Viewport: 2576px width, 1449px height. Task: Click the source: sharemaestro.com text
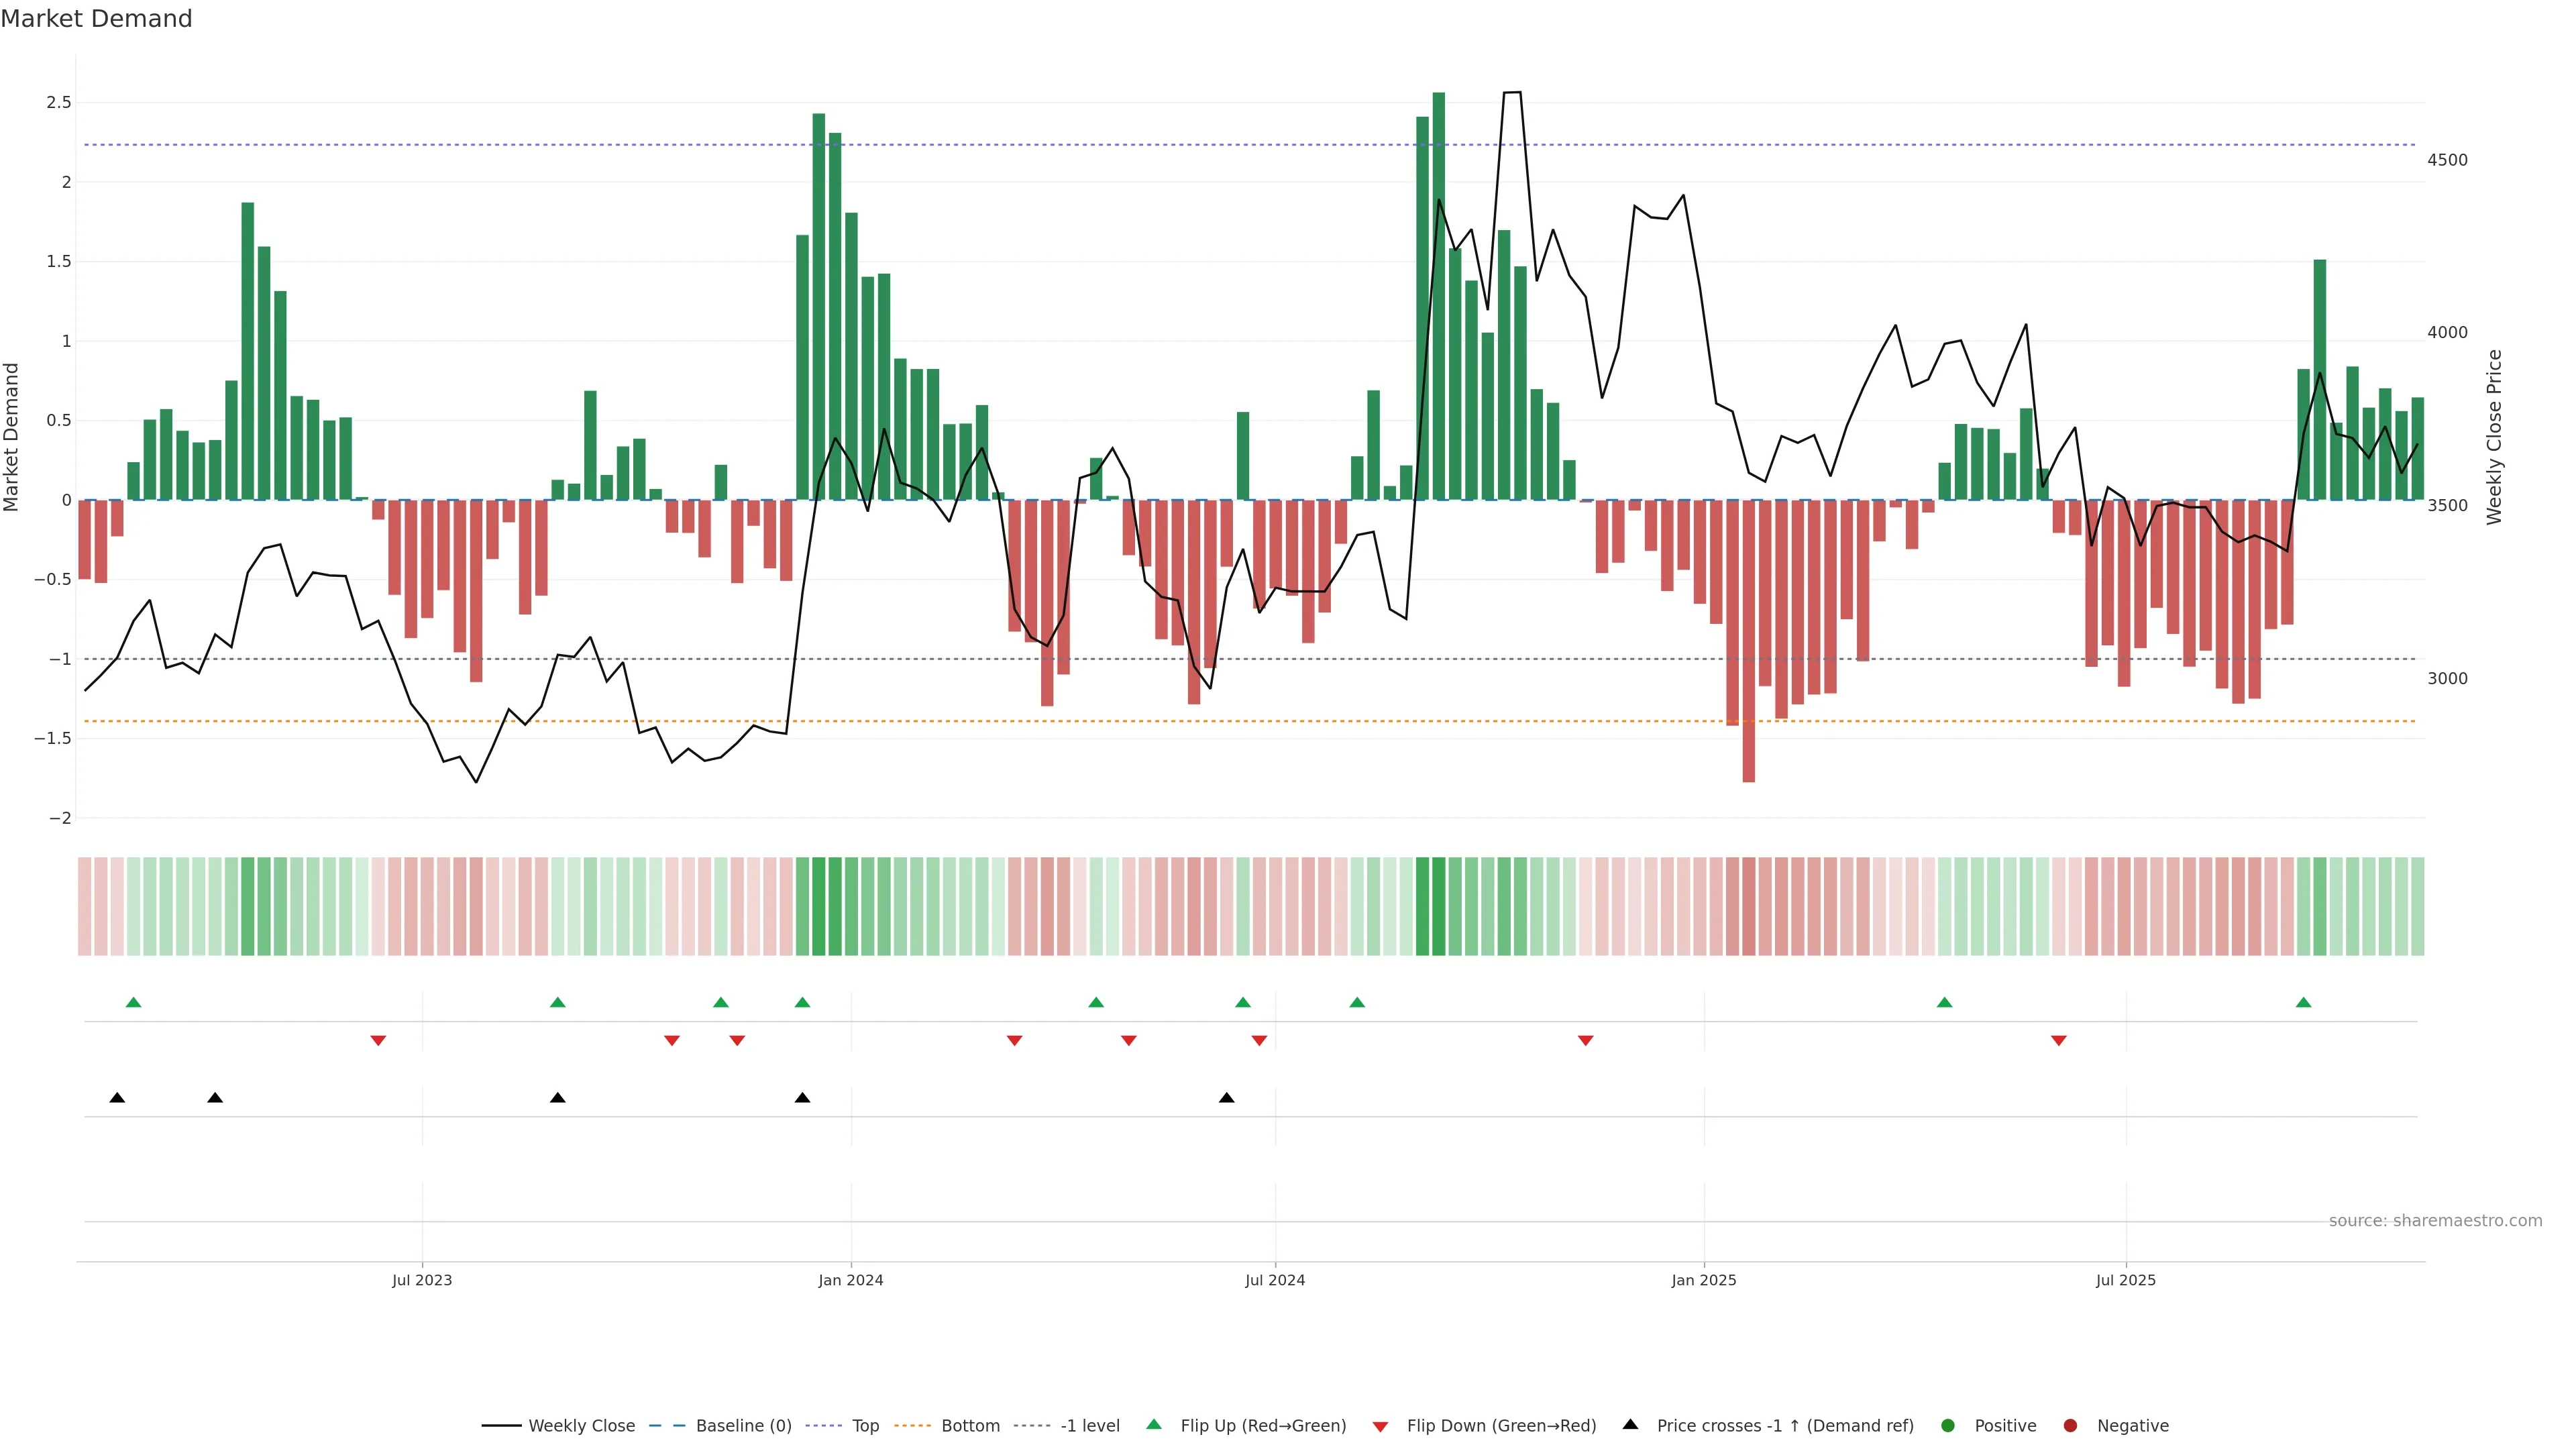coord(2435,1221)
